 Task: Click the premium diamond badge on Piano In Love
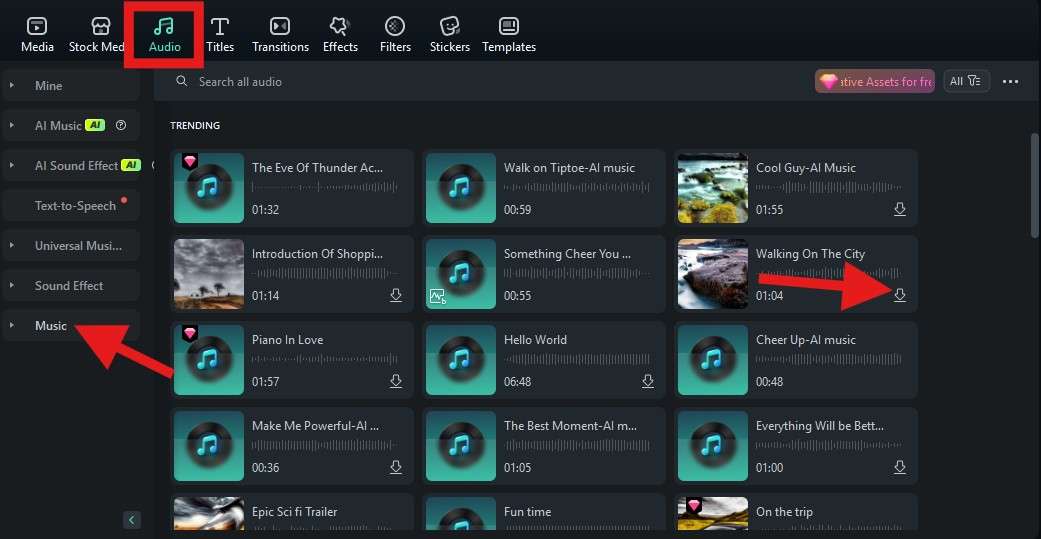[x=191, y=333]
